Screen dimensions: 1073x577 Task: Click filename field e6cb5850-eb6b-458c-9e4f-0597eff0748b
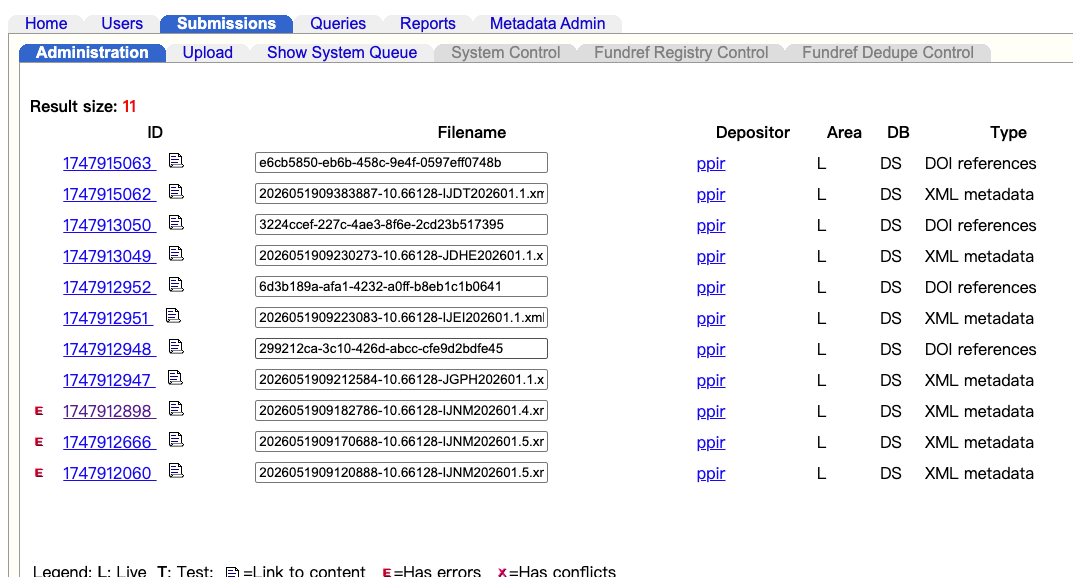(x=401, y=163)
